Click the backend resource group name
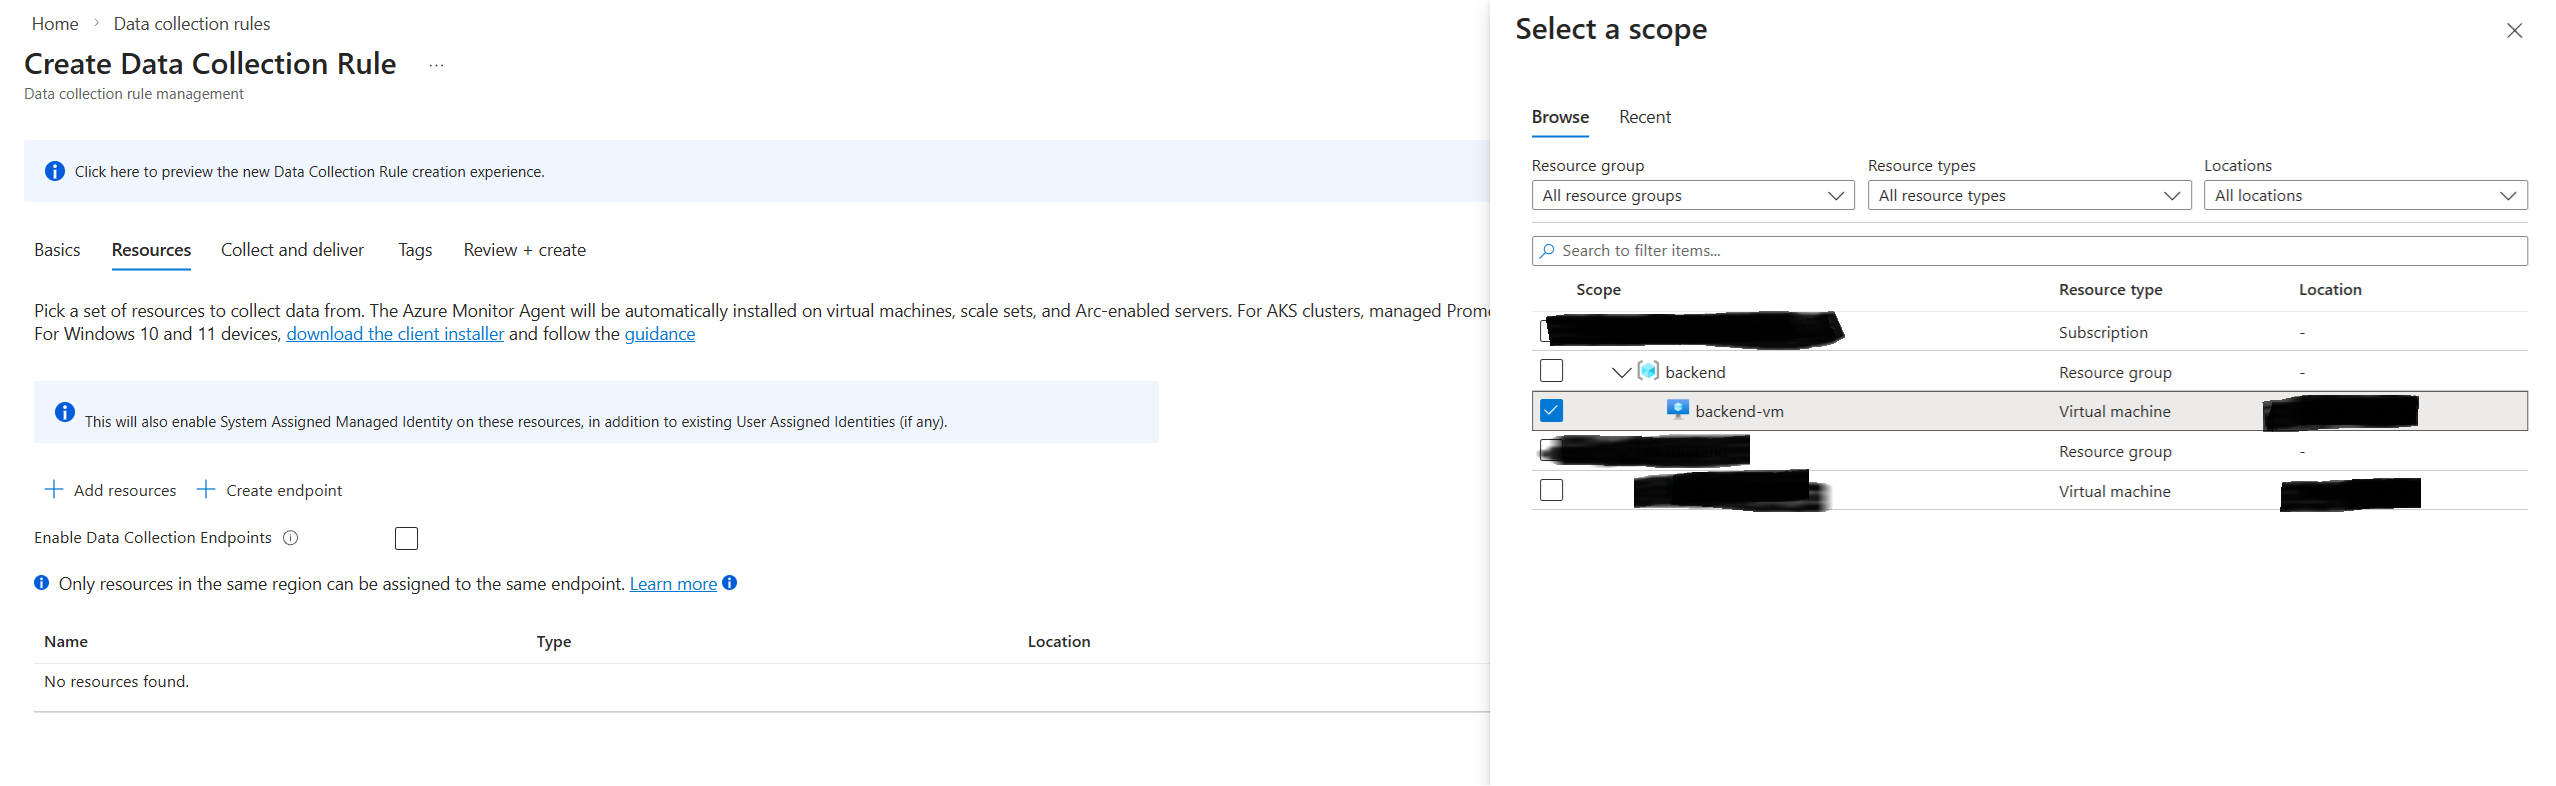The width and height of the screenshot is (2556, 786). click(1695, 372)
